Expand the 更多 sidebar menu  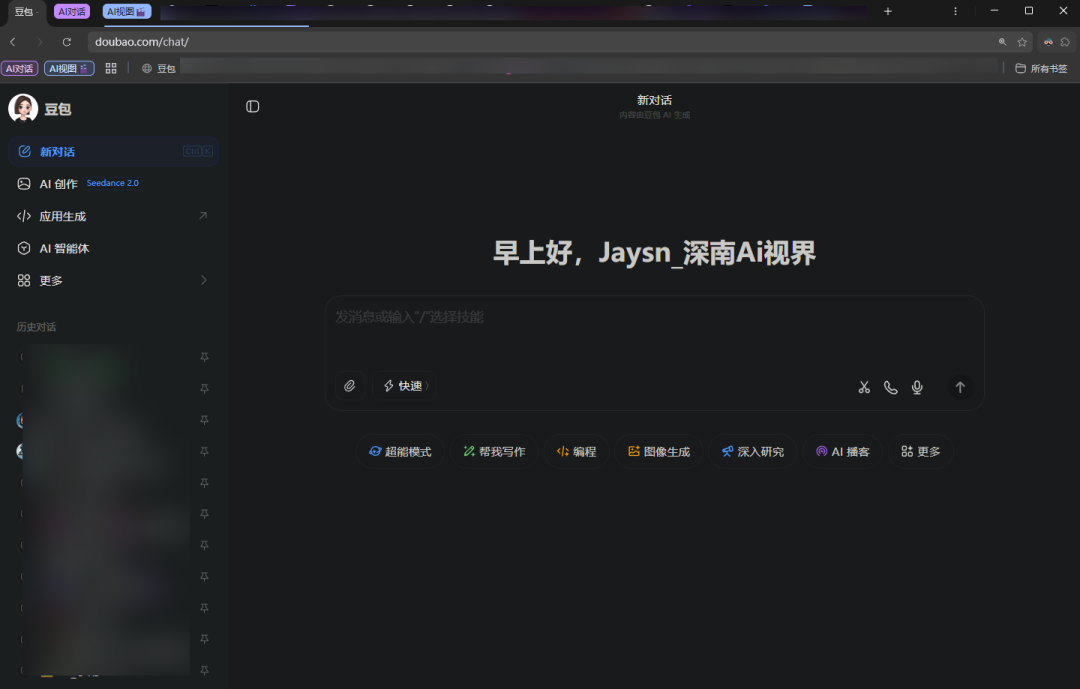click(44, 280)
